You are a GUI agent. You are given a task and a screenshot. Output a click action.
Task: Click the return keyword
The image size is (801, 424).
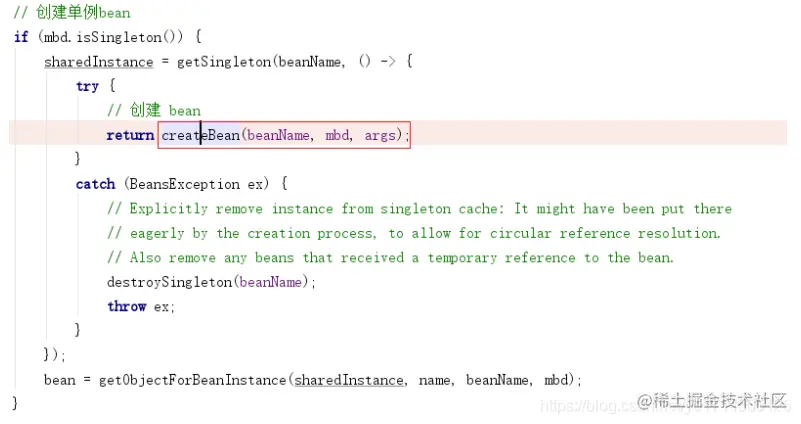click(x=130, y=135)
